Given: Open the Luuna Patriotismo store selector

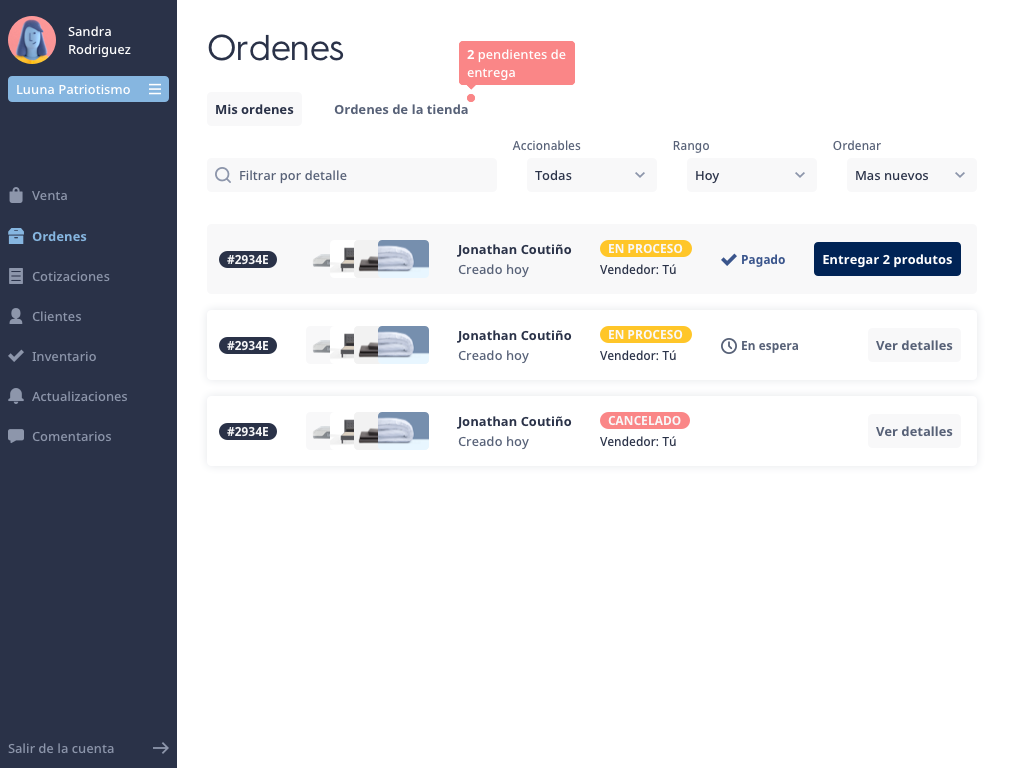Looking at the screenshot, I should (88, 89).
